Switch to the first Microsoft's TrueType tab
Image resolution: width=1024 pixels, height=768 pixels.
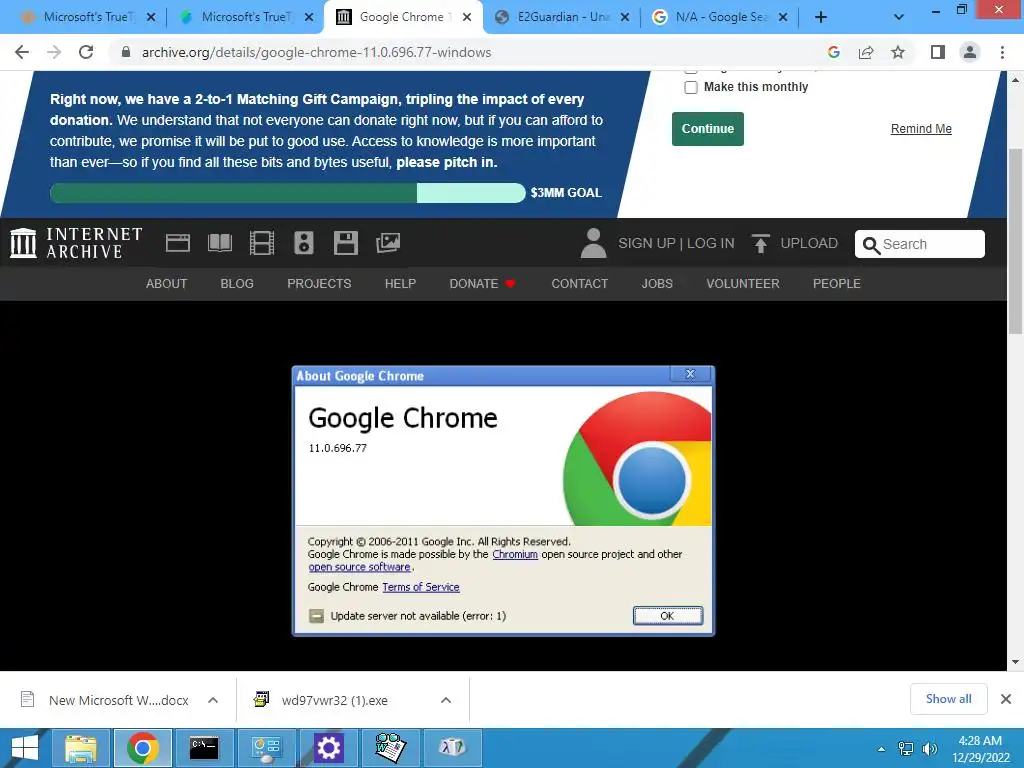click(x=88, y=17)
